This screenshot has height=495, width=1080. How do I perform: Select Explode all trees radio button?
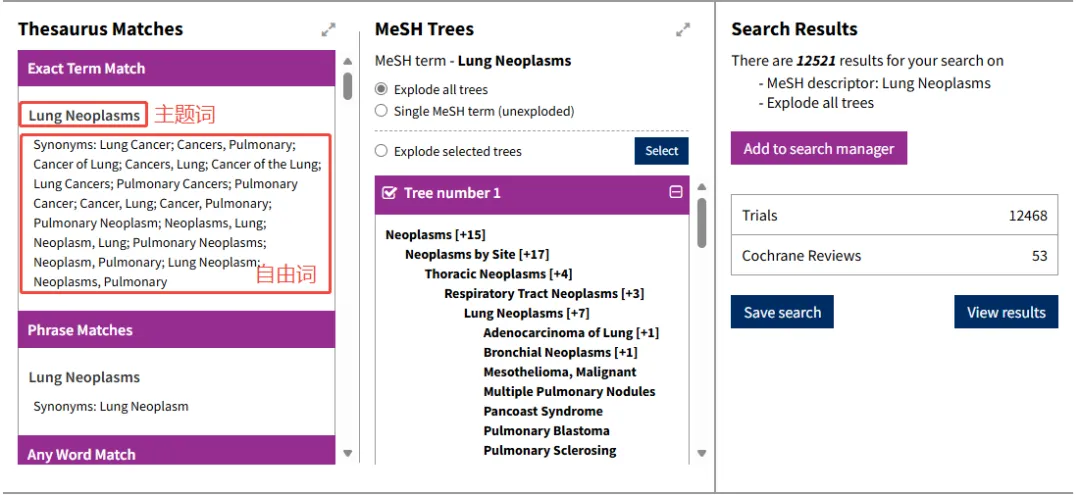(381, 89)
